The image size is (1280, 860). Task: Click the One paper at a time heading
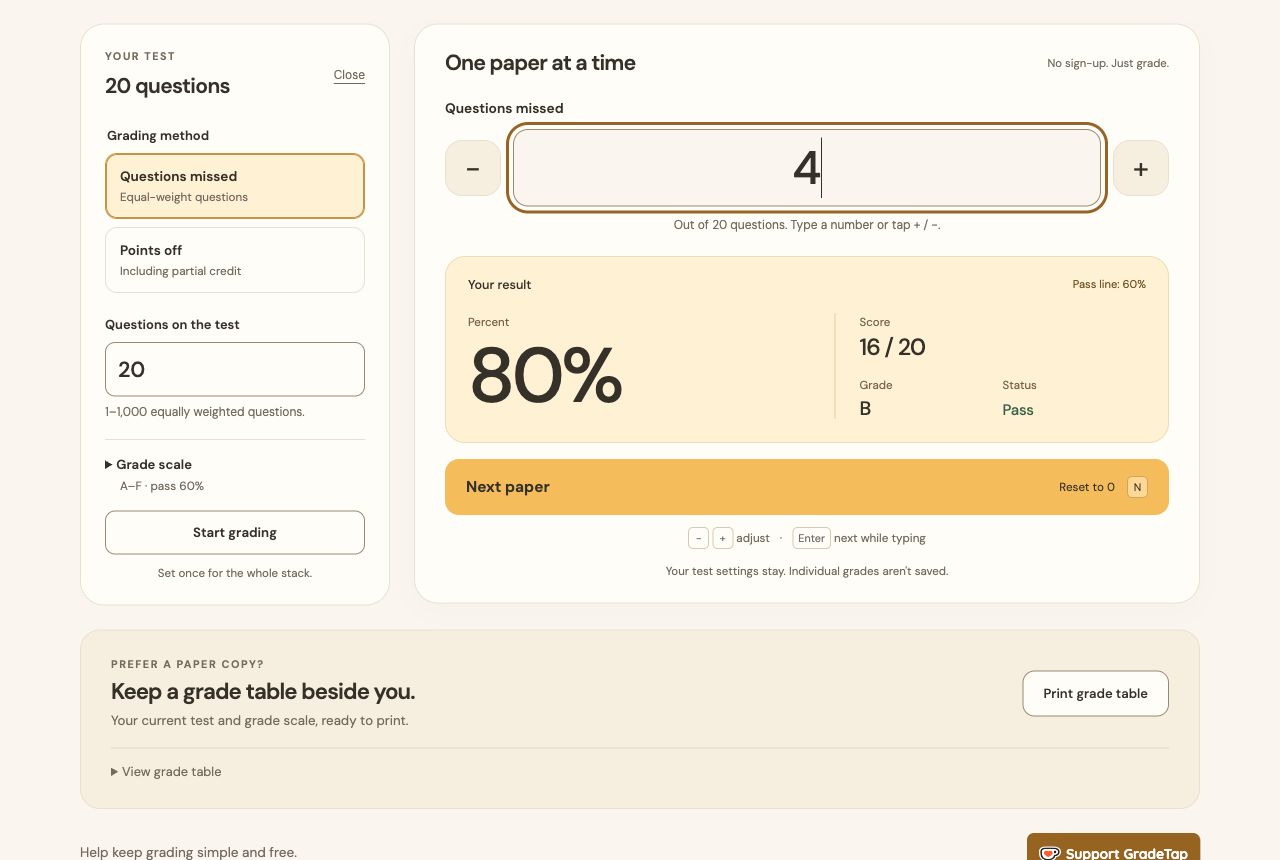point(540,63)
